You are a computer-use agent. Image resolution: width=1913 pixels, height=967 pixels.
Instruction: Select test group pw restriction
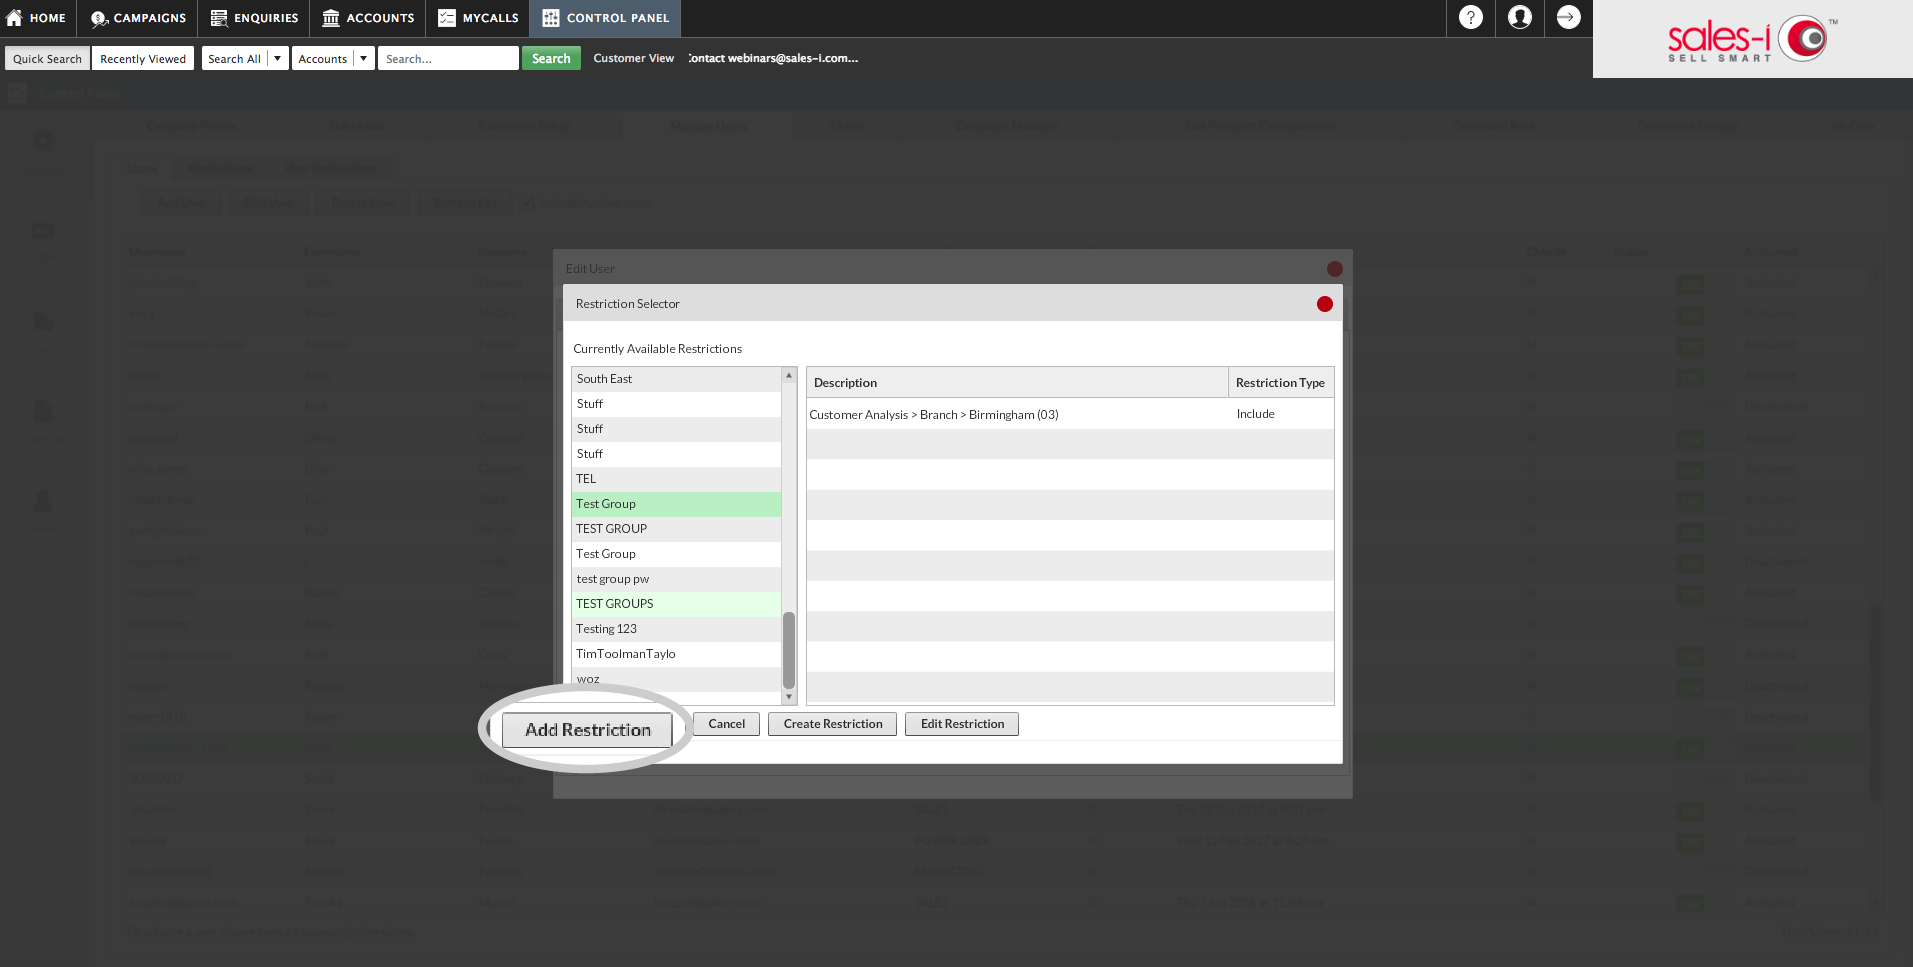click(x=676, y=579)
